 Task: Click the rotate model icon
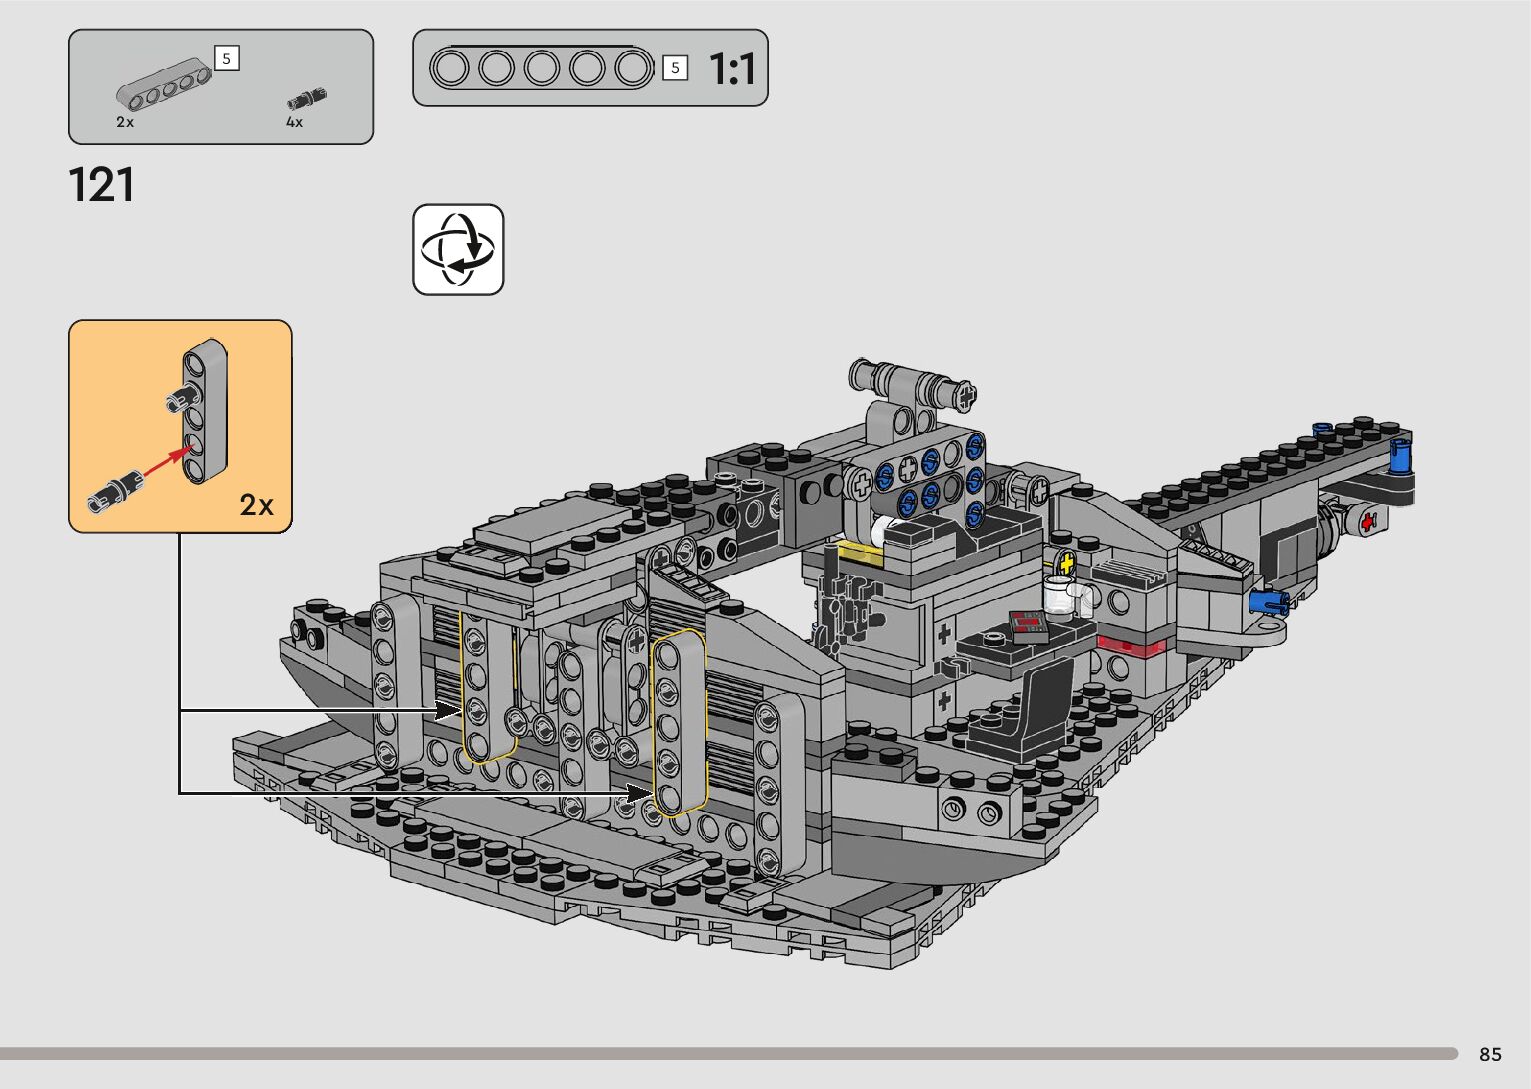(x=458, y=250)
